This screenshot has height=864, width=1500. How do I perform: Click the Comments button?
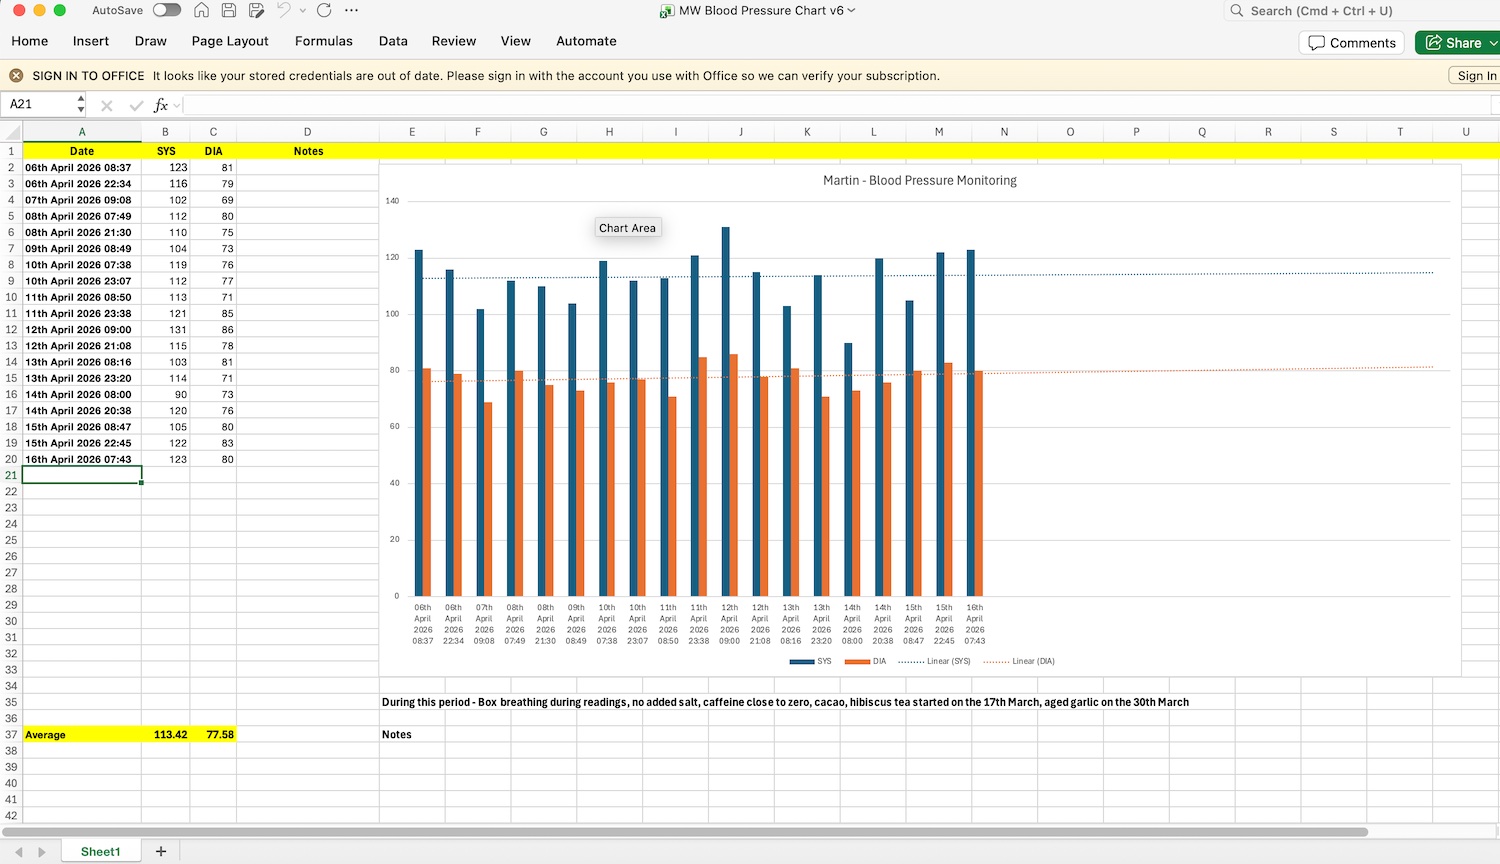coord(1352,43)
